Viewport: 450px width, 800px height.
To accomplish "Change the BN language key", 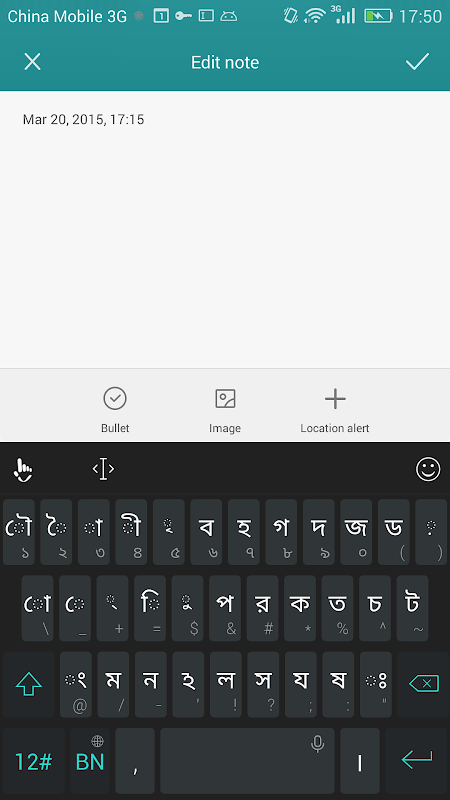I will pyautogui.click(x=90, y=761).
